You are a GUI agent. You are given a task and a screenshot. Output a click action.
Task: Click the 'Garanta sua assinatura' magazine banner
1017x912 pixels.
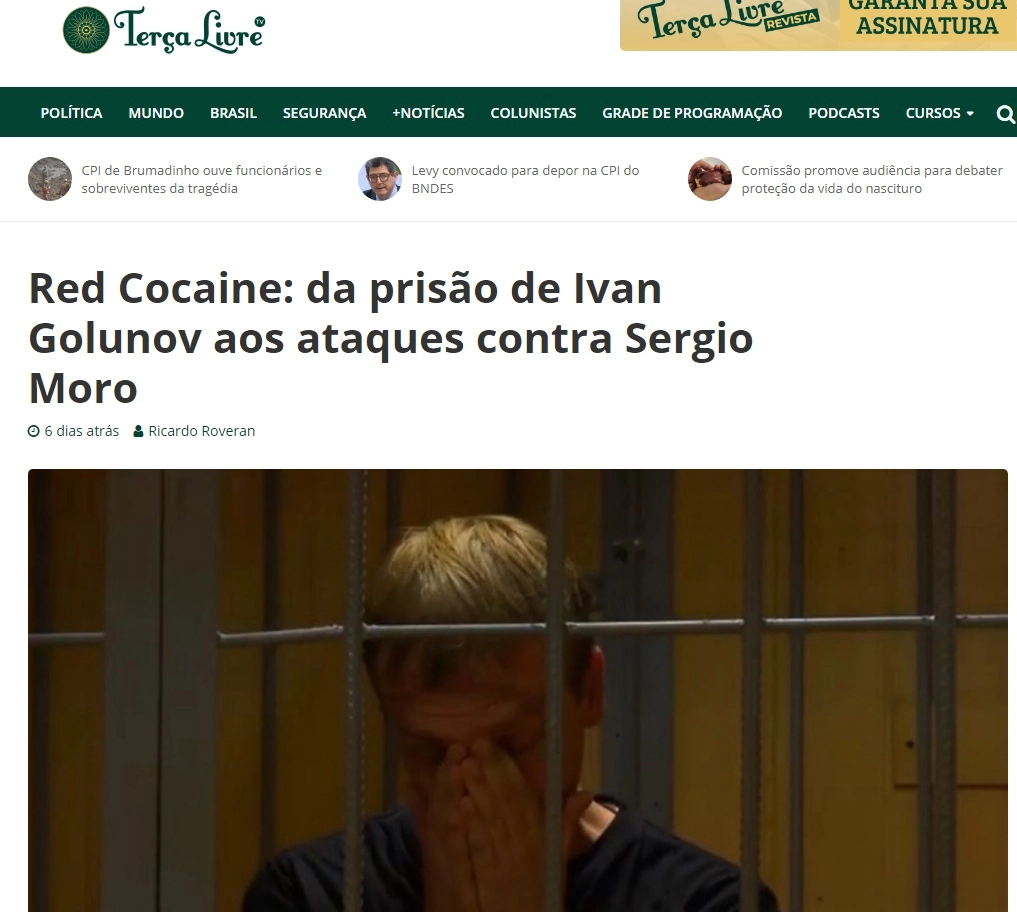click(x=819, y=25)
